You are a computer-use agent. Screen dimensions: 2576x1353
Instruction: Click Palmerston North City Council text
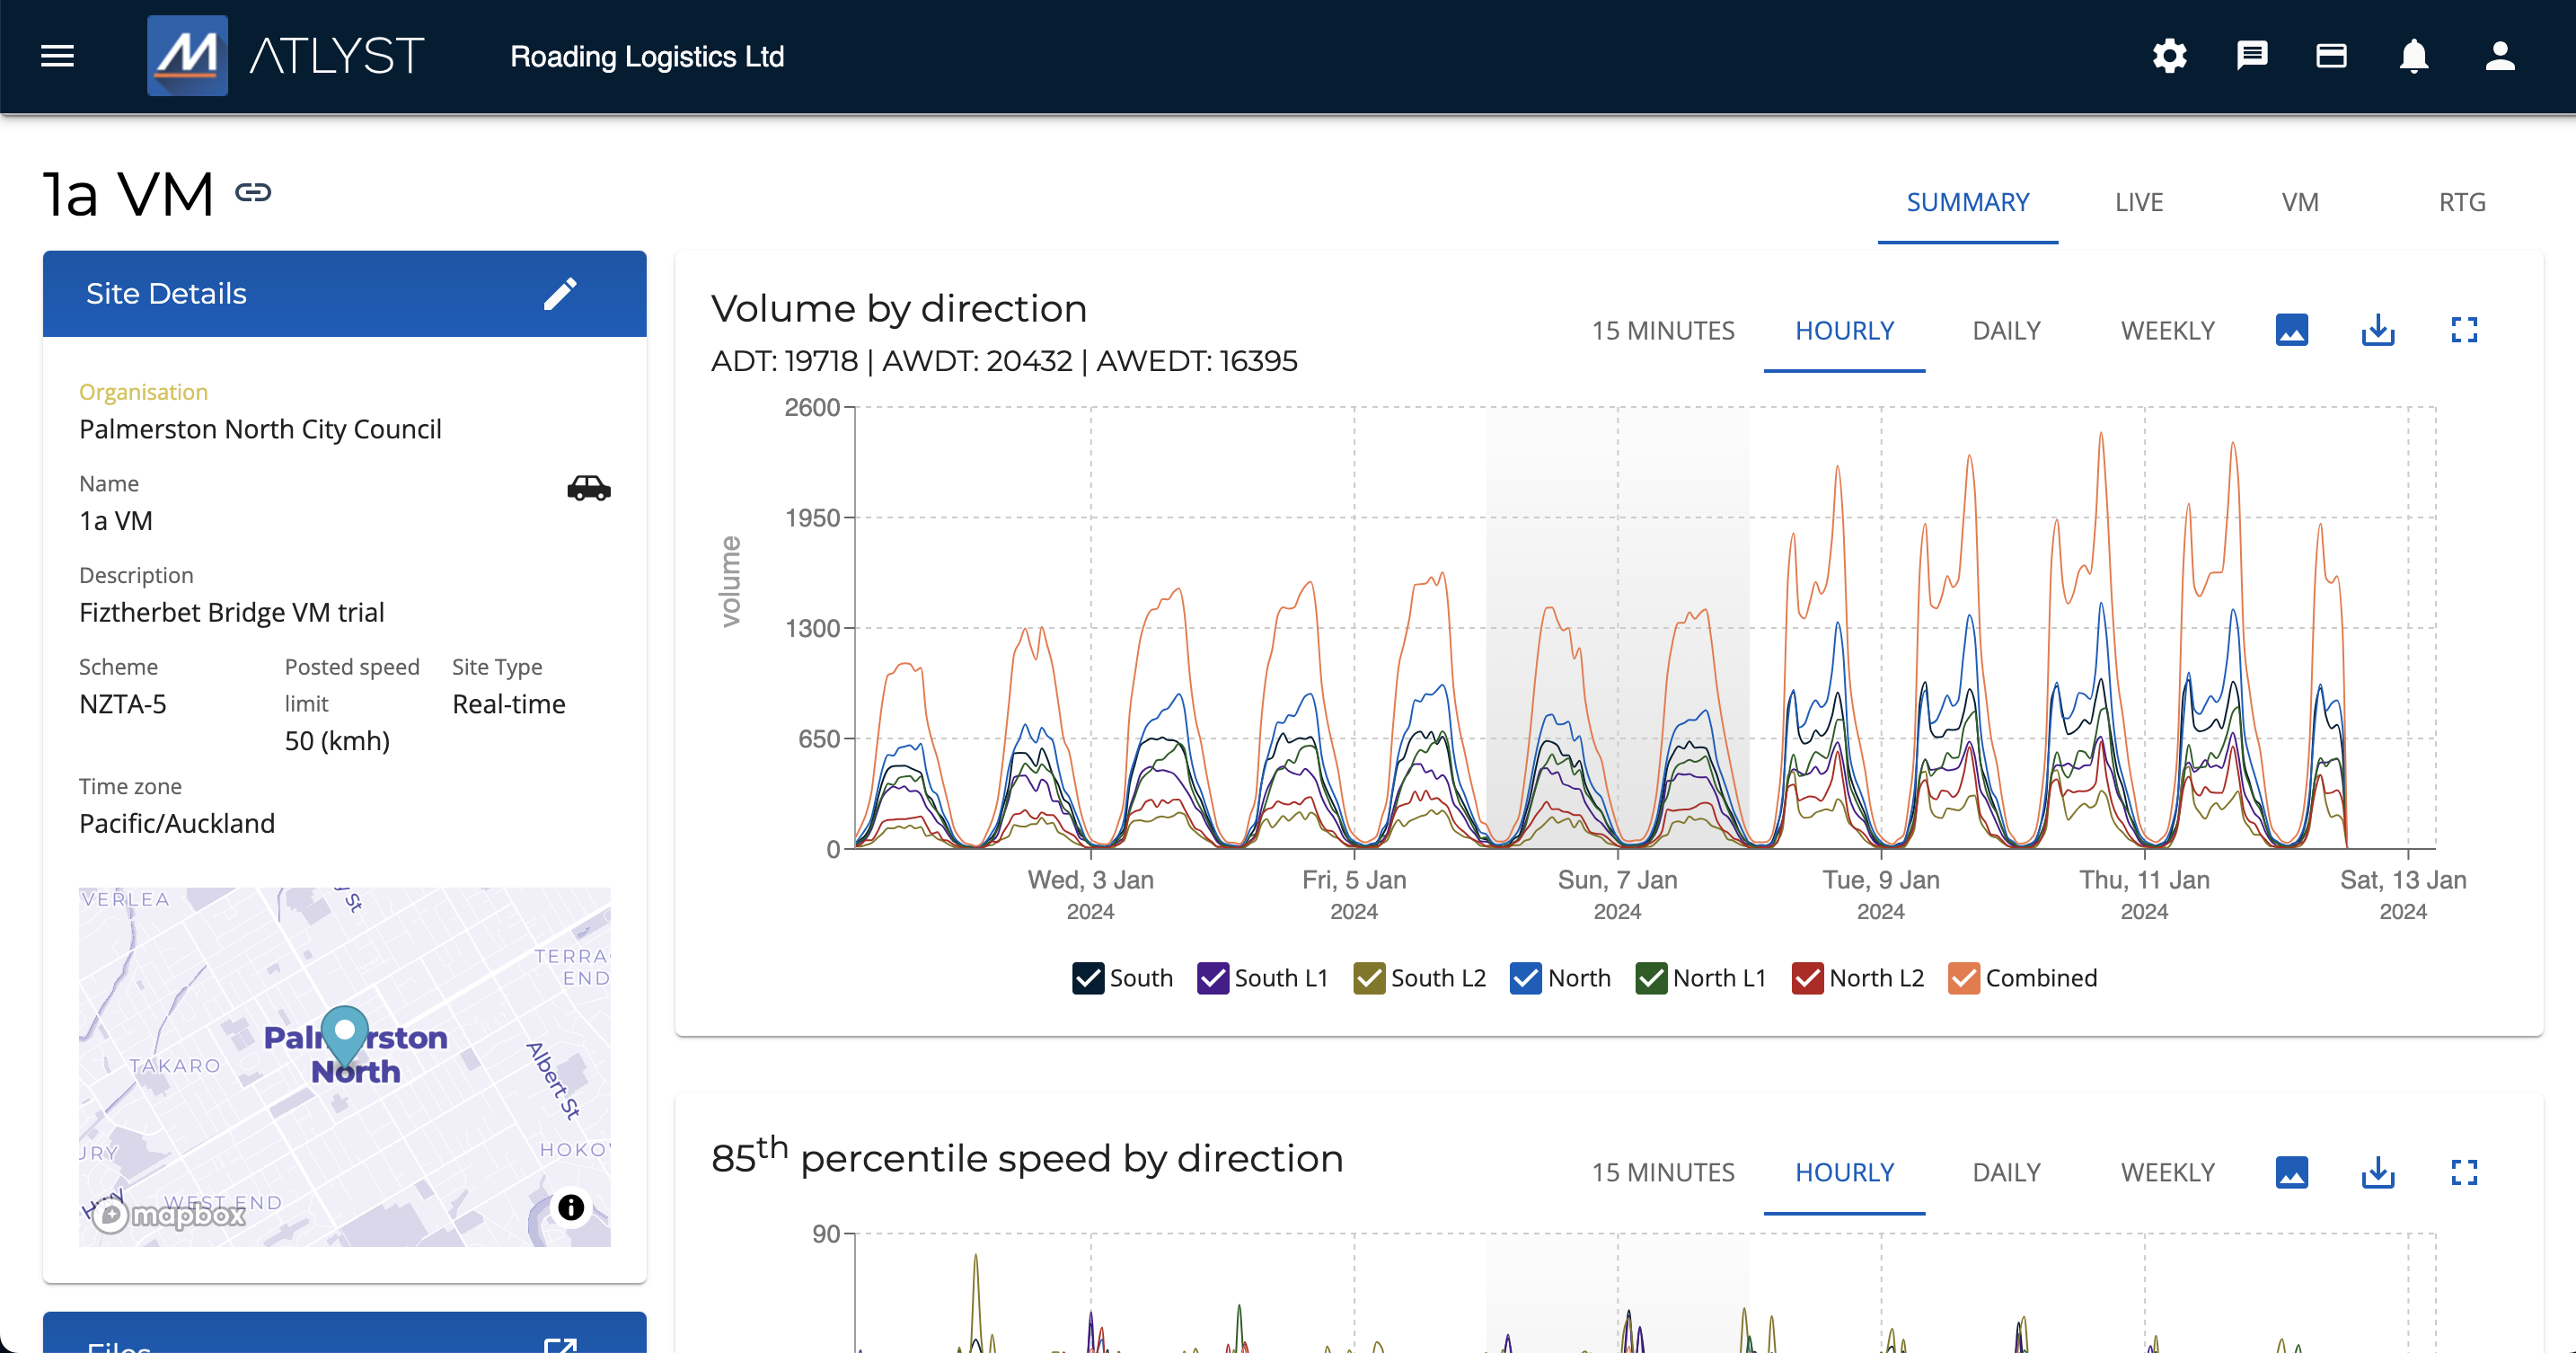click(260, 429)
